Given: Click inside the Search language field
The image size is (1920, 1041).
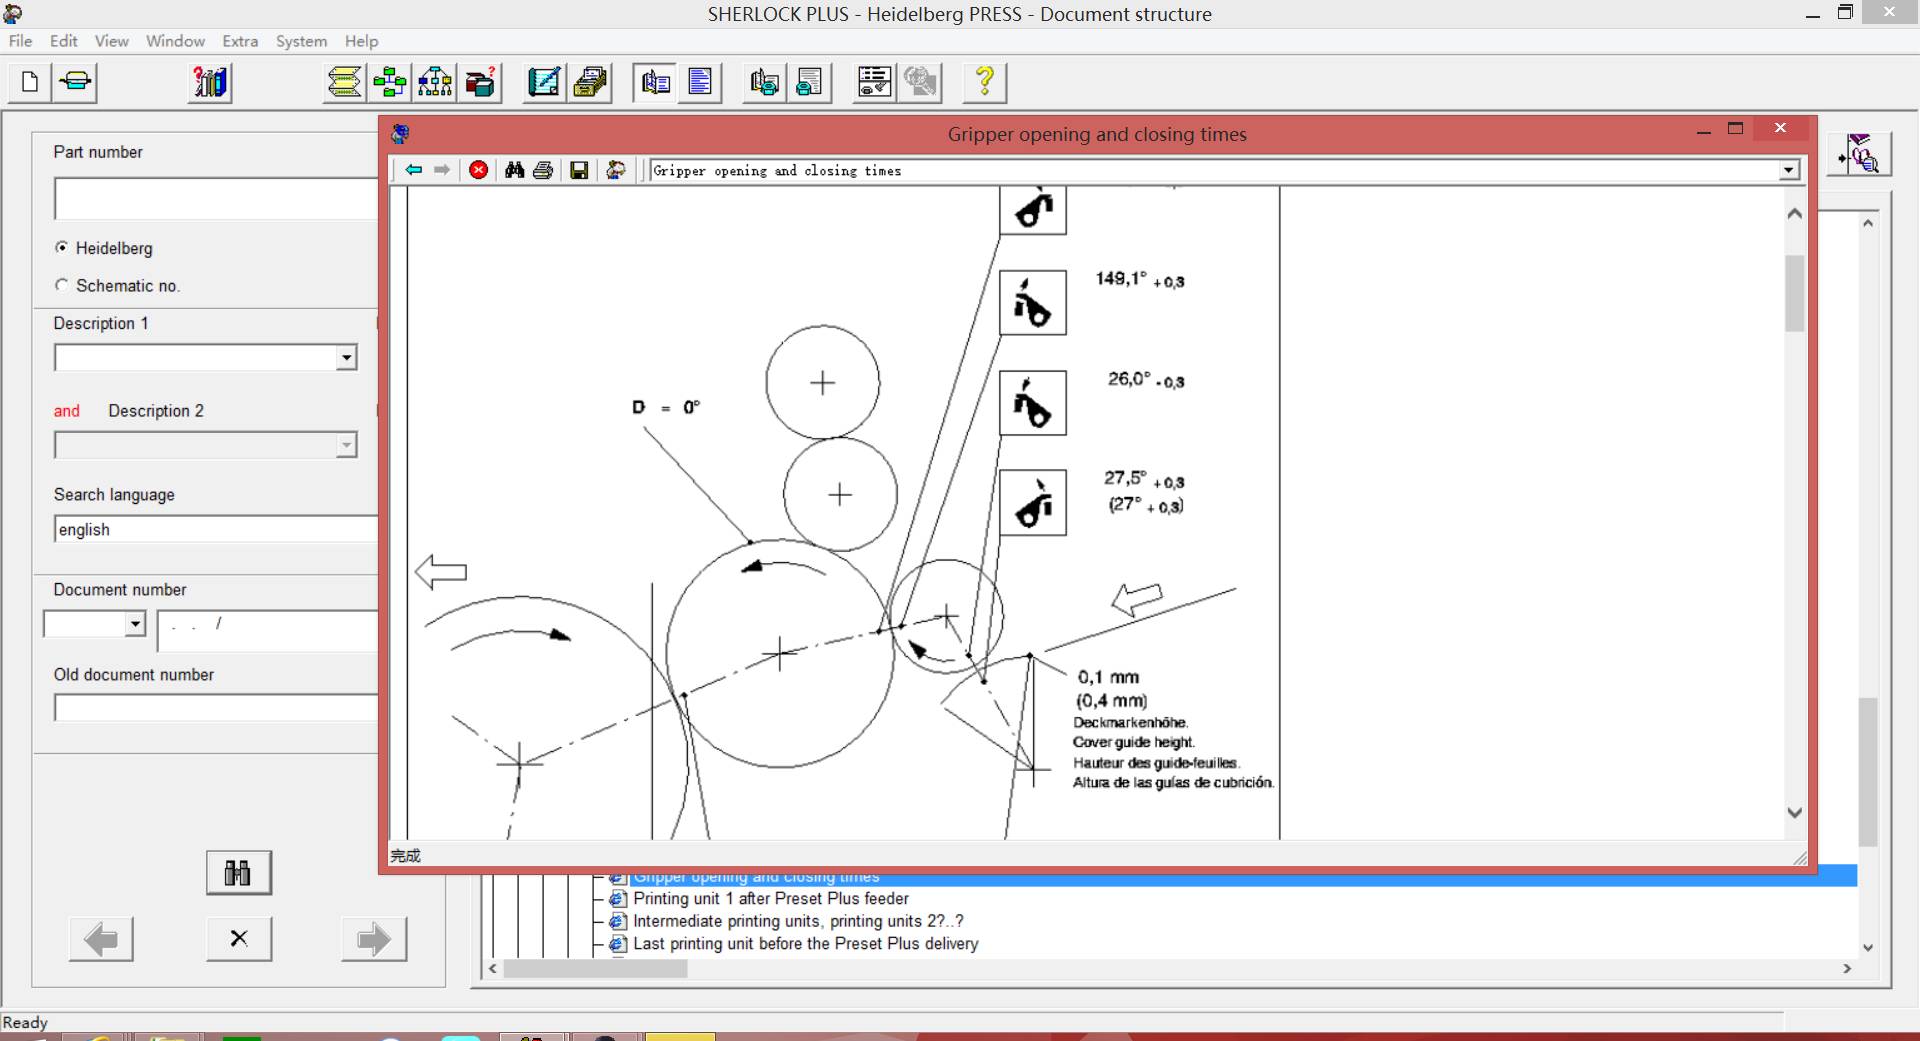Looking at the screenshot, I should coord(216,530).
